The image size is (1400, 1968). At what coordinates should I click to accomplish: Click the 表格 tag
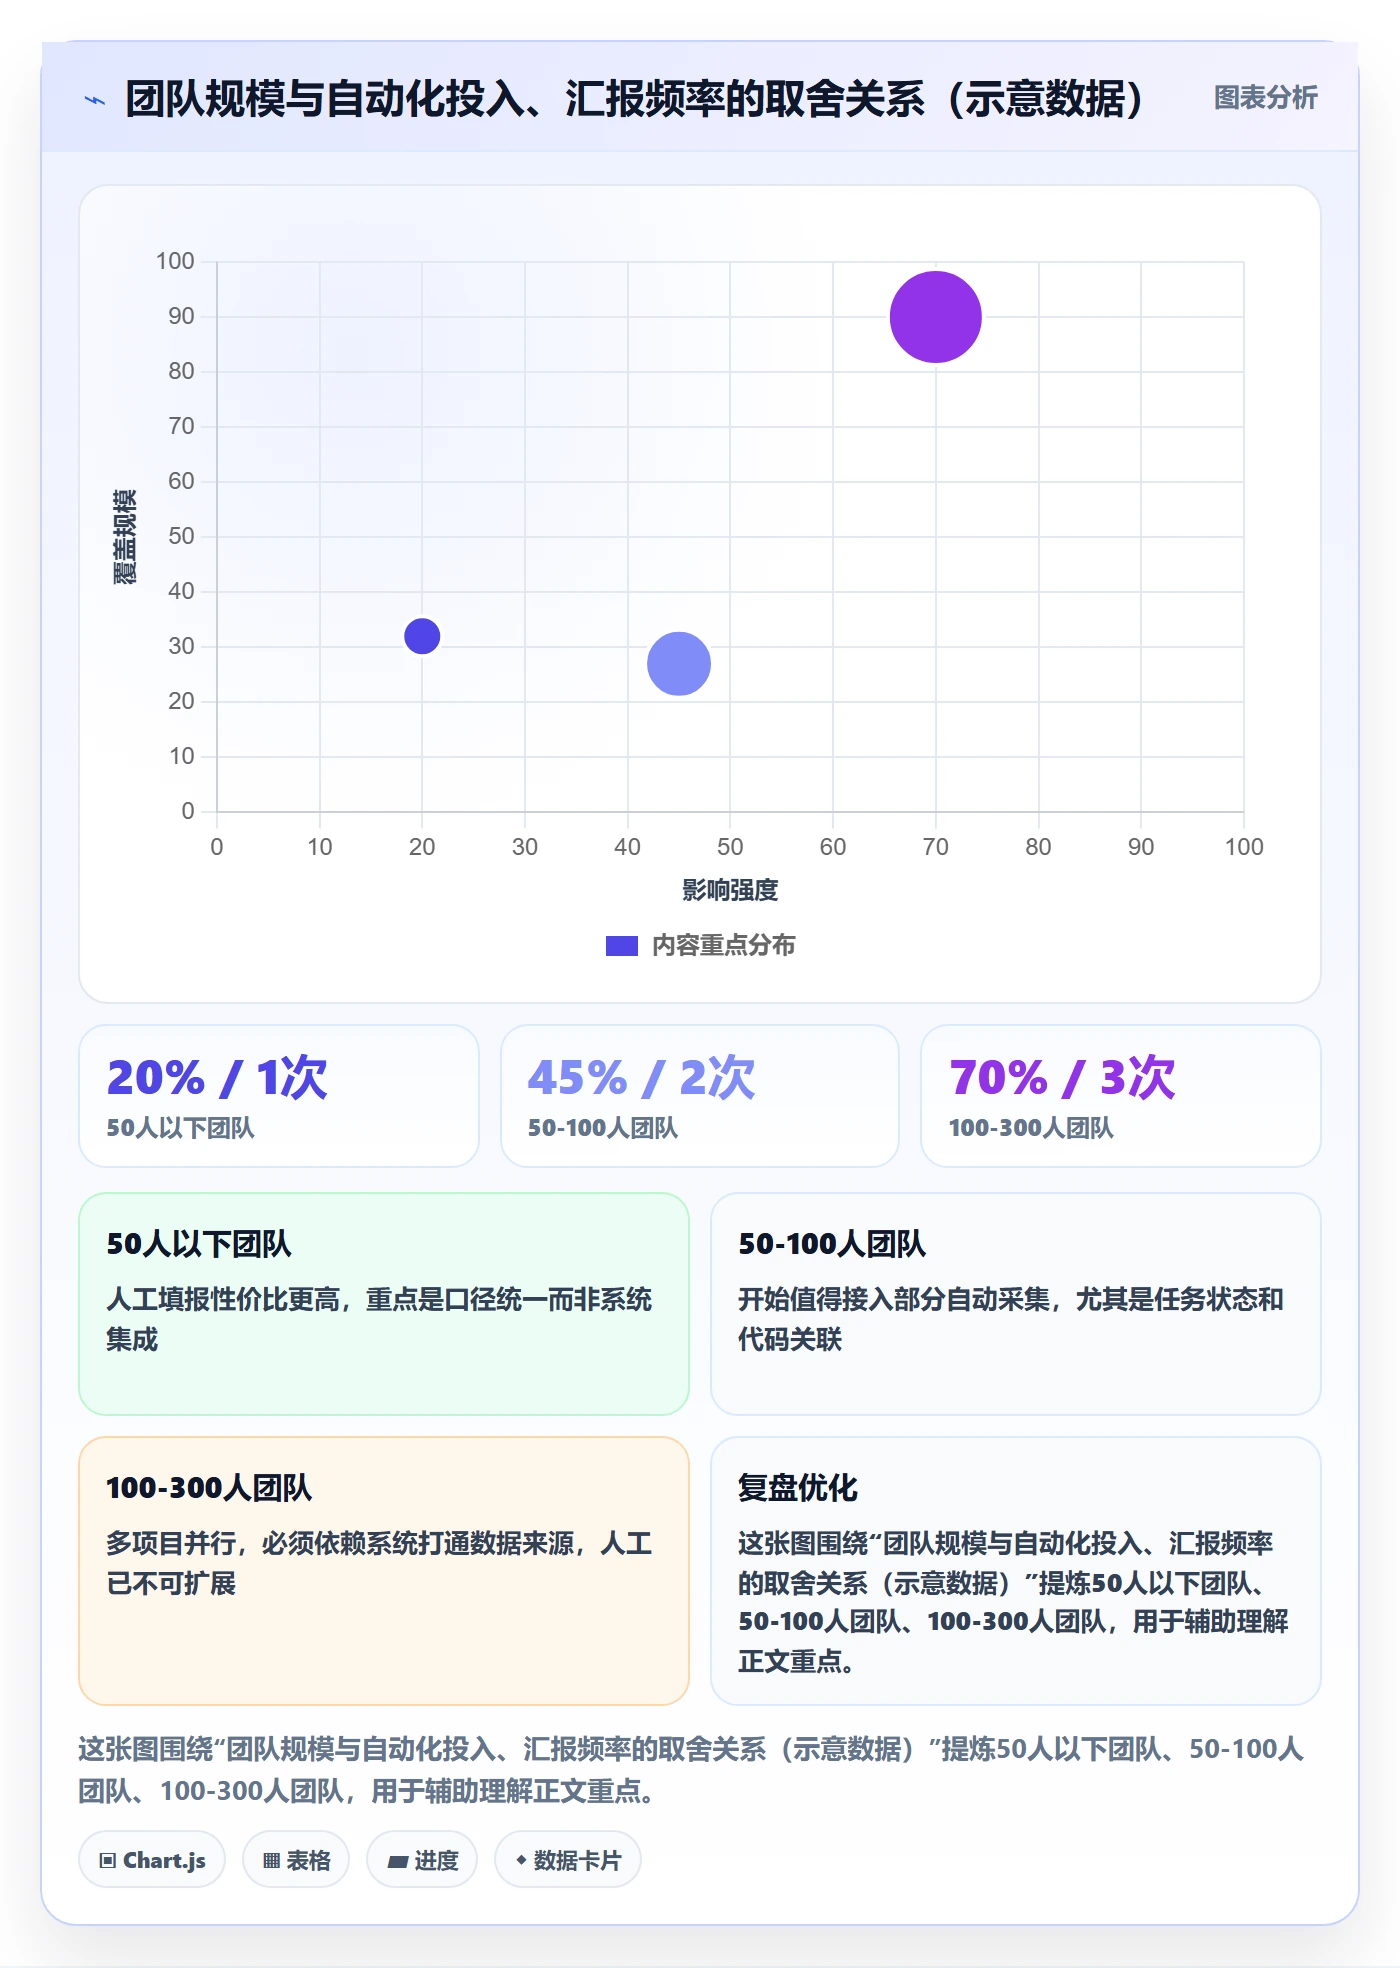tap(296, 1860)
